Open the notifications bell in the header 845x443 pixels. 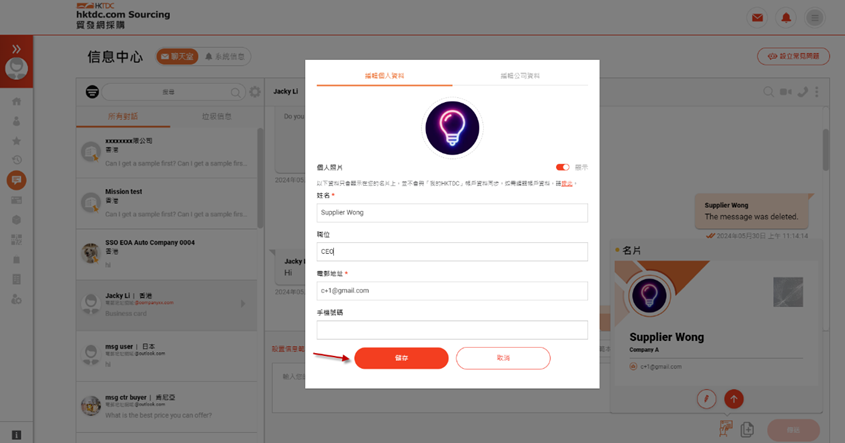pos(786,18)
